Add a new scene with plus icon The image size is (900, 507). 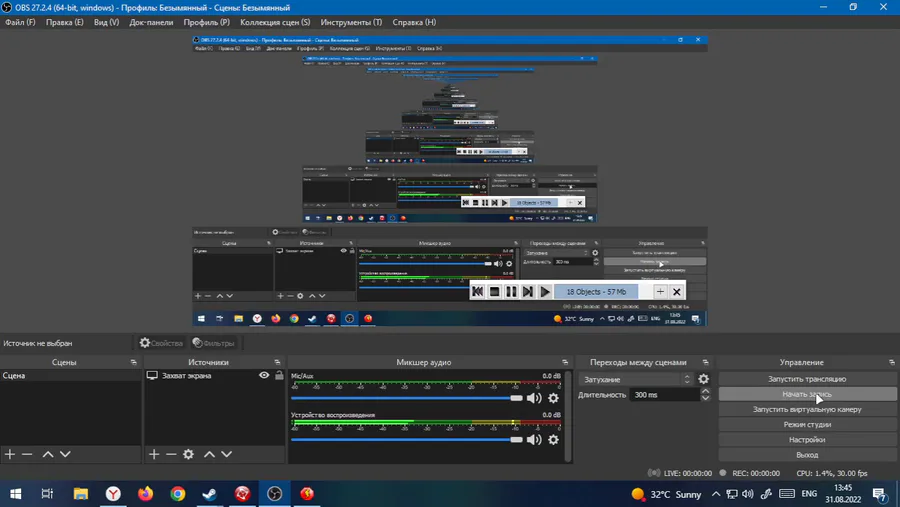click(10, 454)
